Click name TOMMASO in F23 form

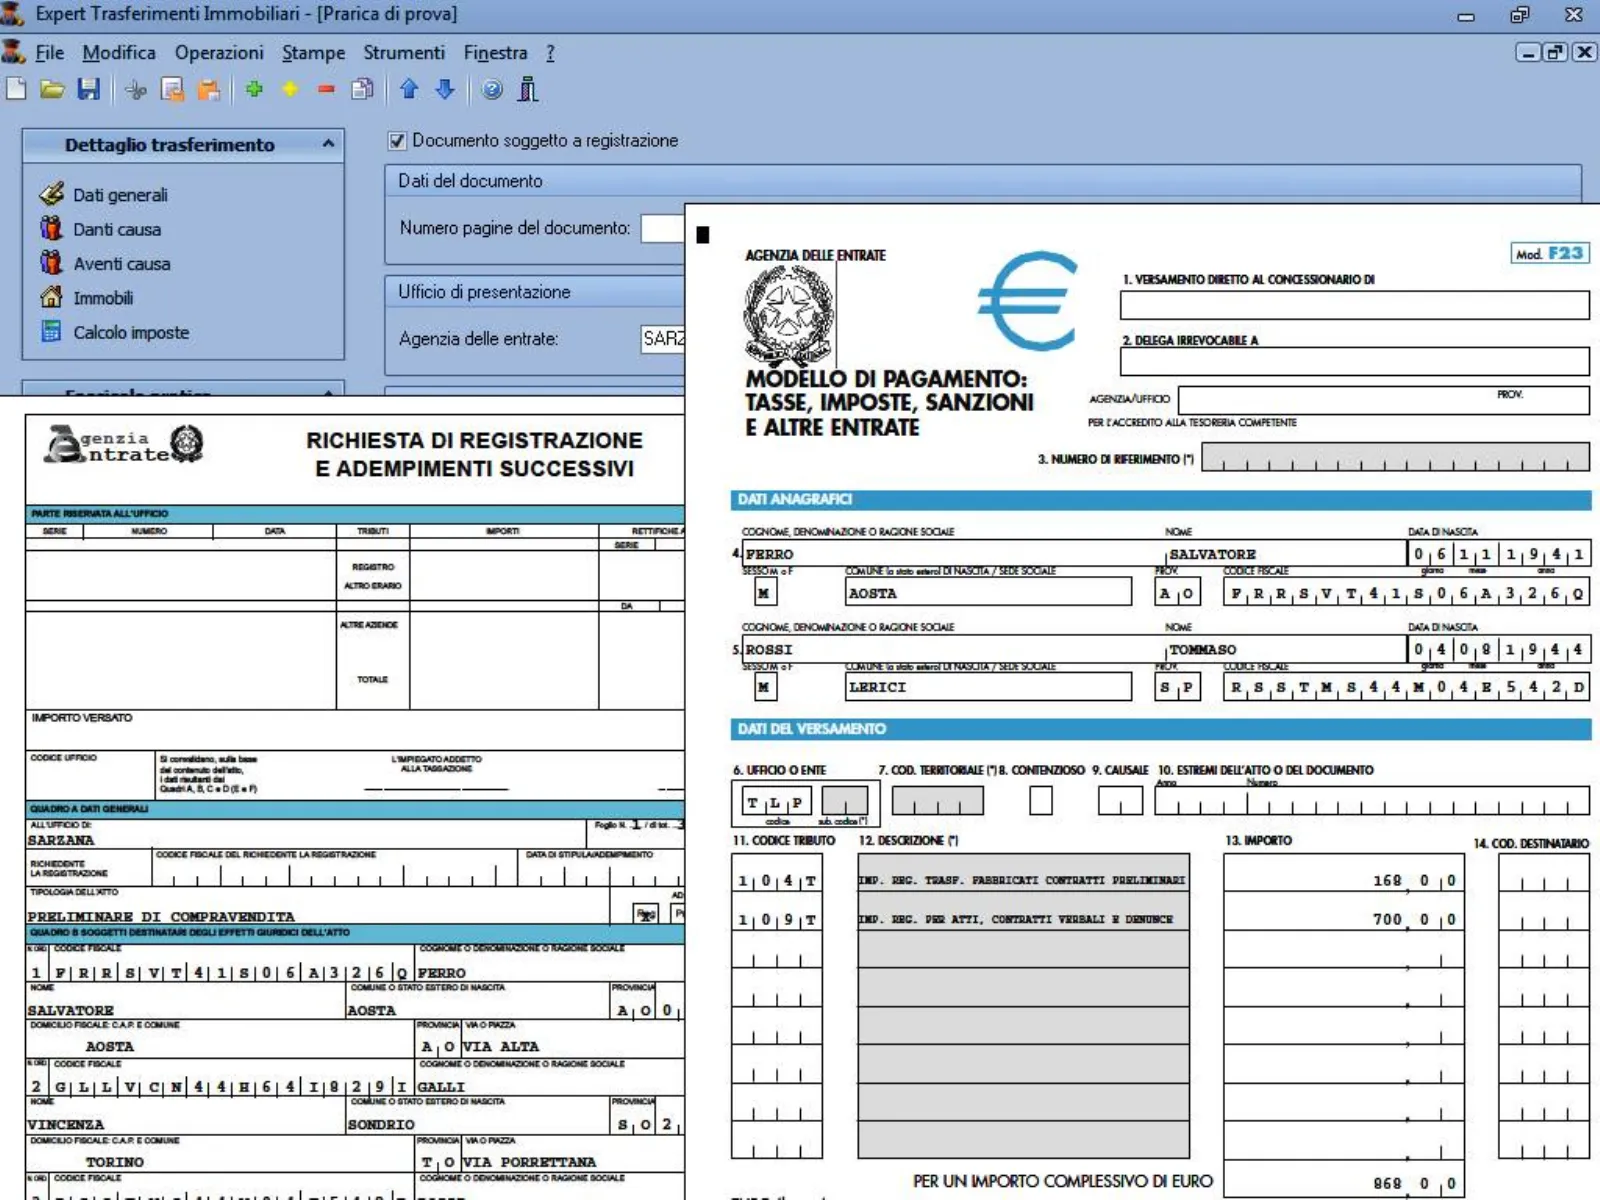[x=1203, y=649]
